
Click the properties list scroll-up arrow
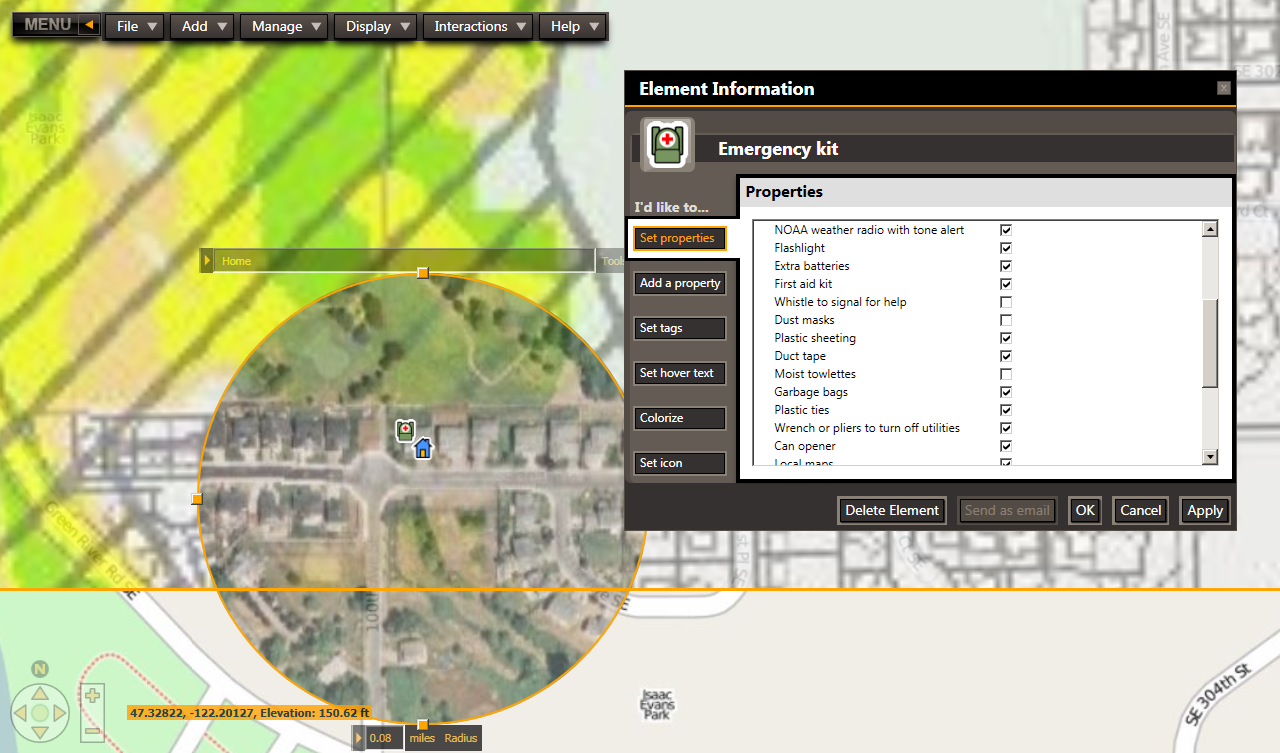(1210, 229)
